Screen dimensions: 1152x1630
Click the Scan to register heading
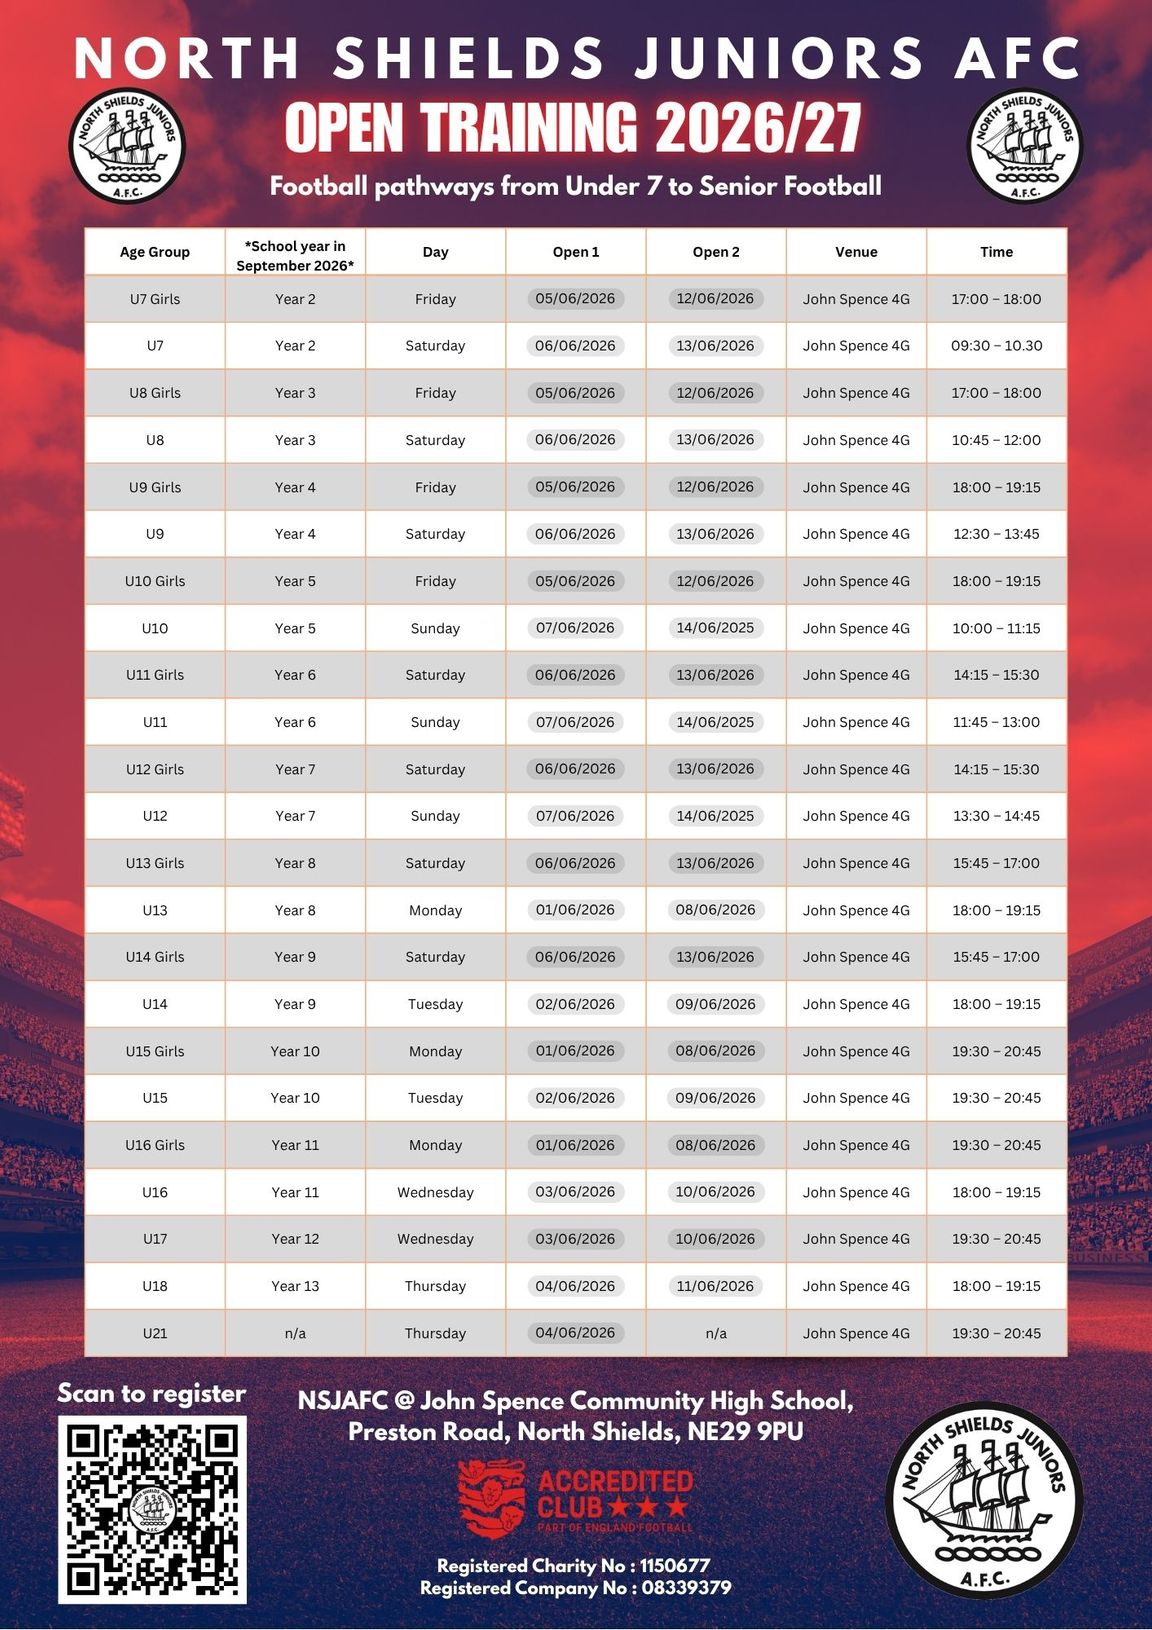coord(152,1393)
